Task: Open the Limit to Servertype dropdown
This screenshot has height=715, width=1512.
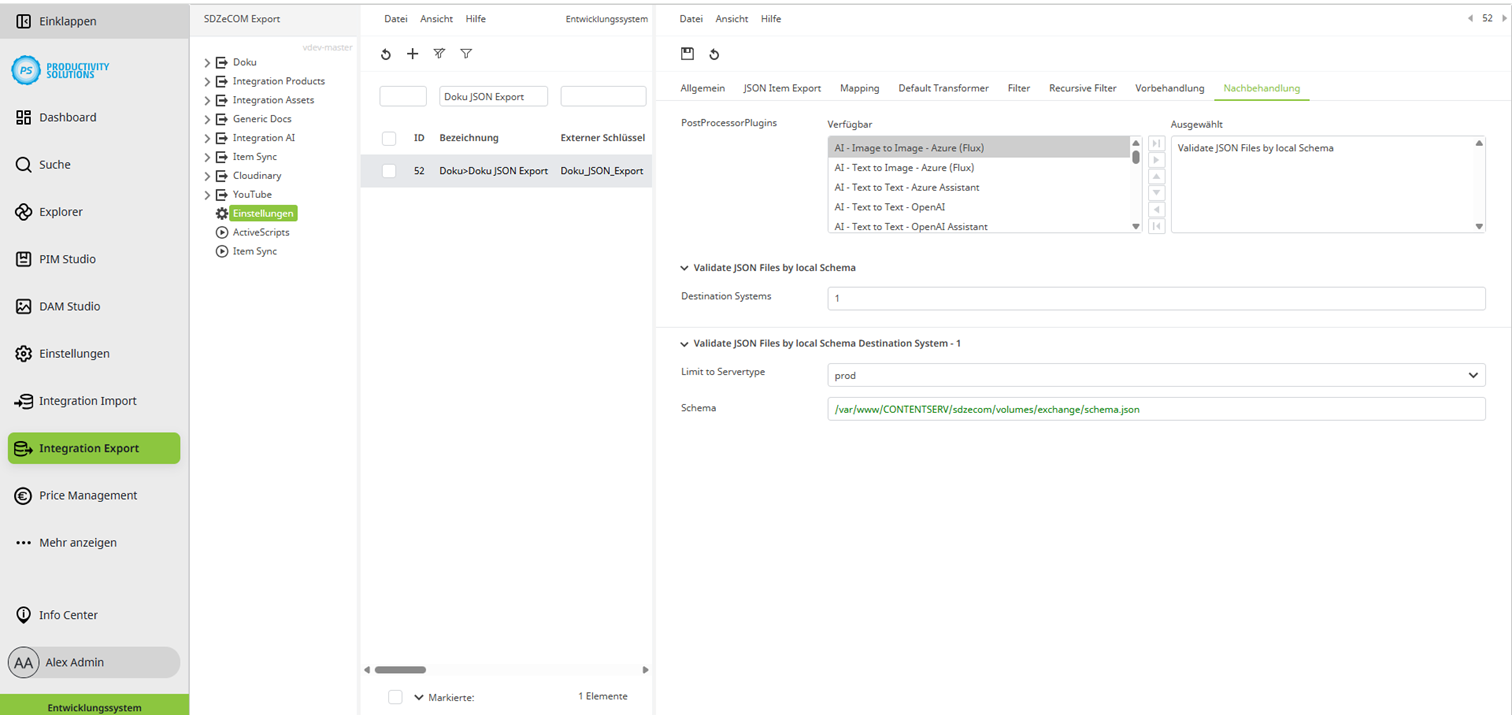Action: point(1472,374)
